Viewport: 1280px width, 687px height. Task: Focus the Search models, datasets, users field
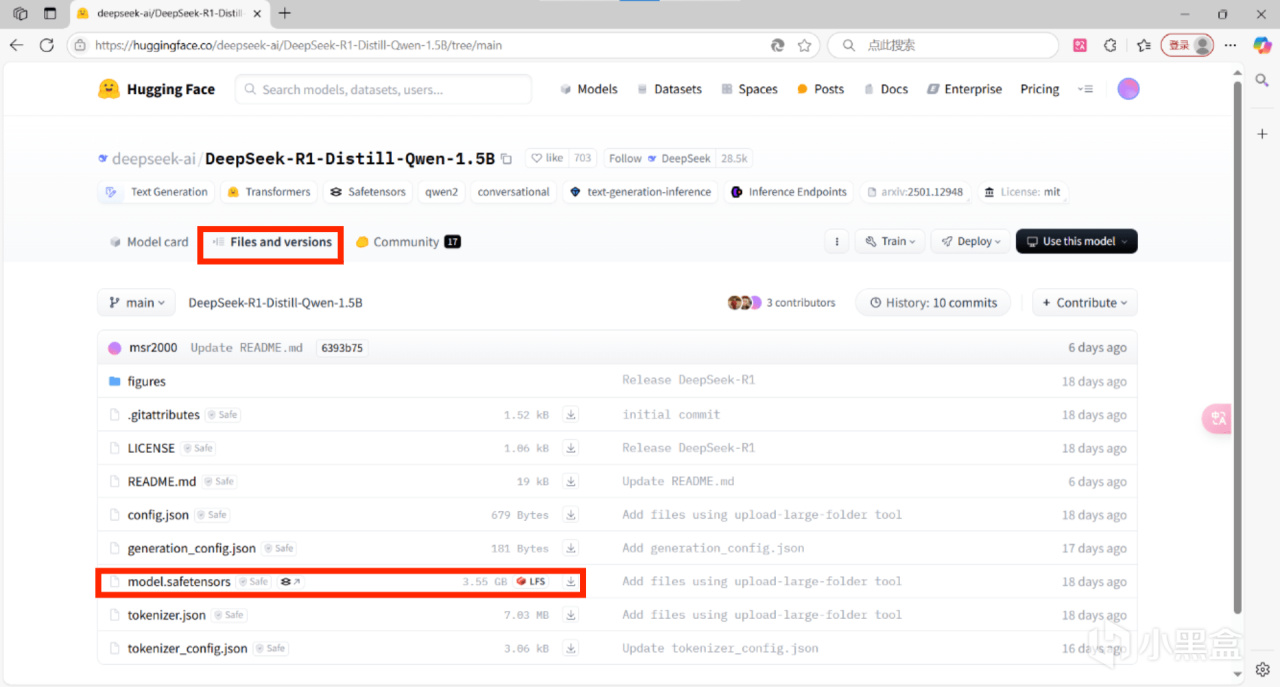click(x=384, y=89)
